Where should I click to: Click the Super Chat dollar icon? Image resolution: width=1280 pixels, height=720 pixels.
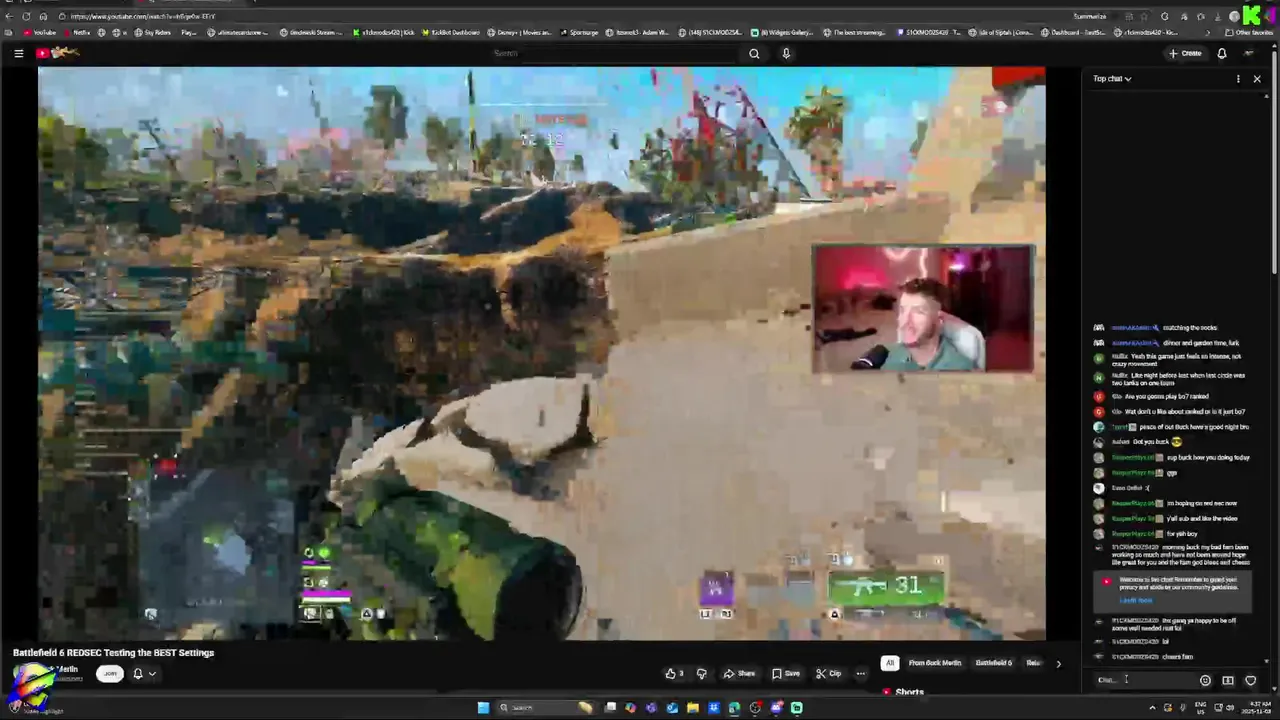tap(1228, 680)
